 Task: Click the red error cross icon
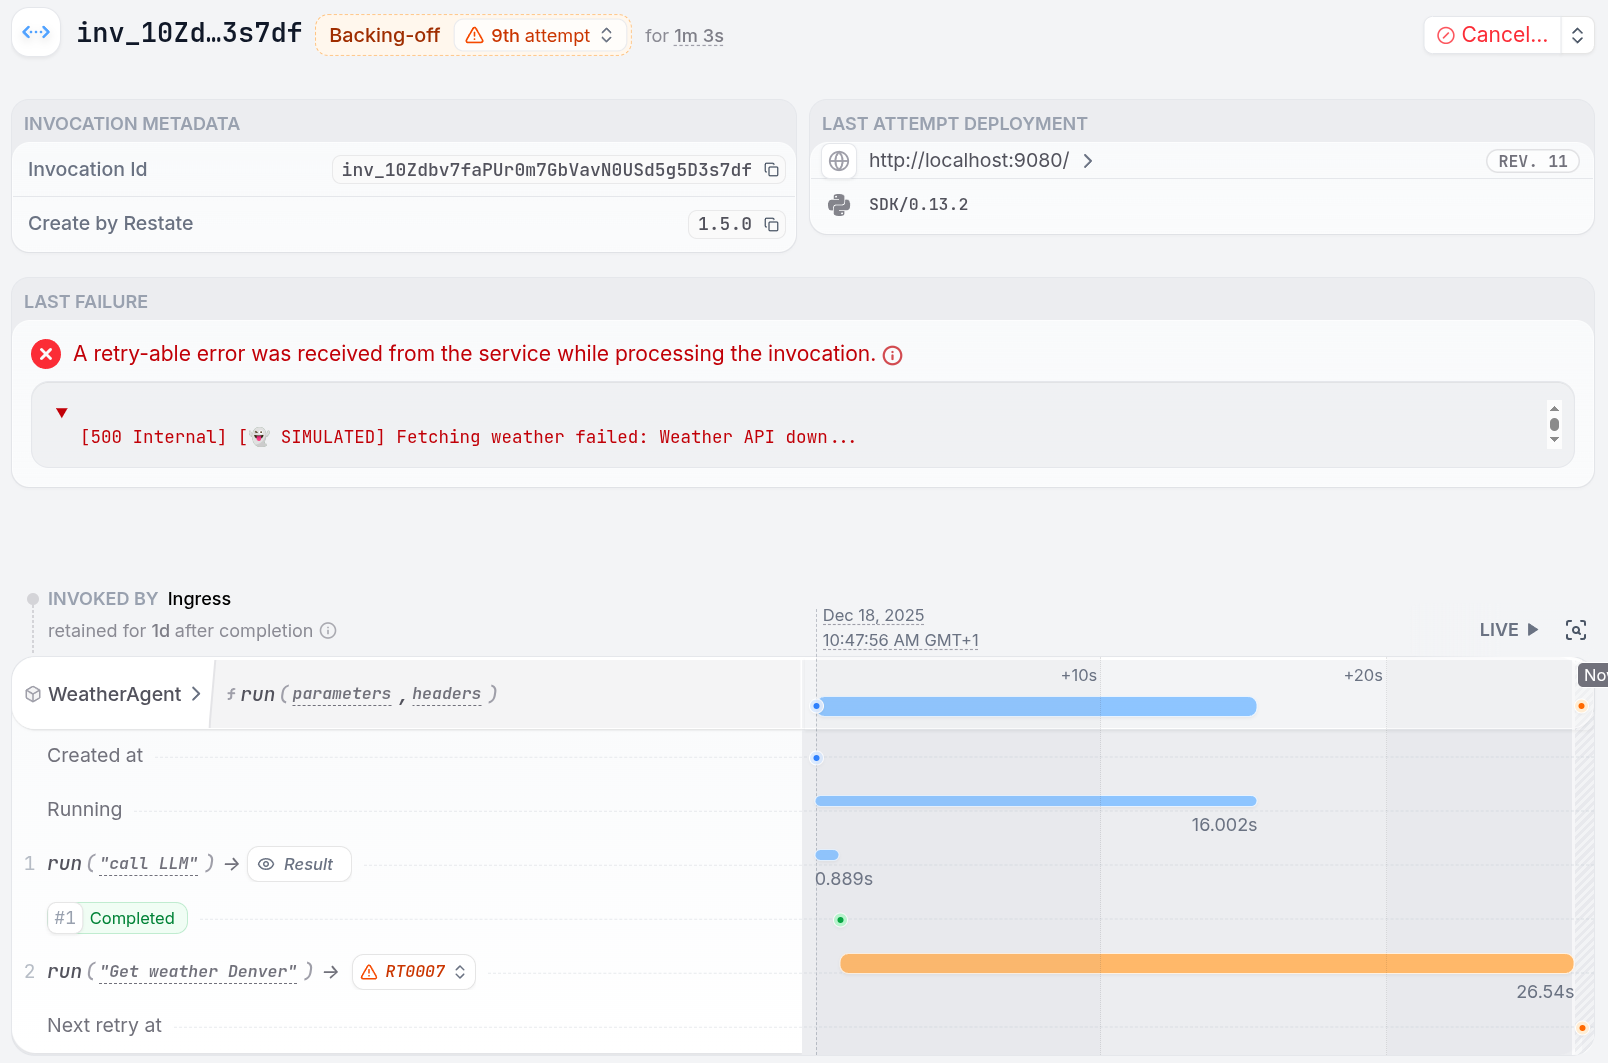pyautogui.click(x=46, y=354)
